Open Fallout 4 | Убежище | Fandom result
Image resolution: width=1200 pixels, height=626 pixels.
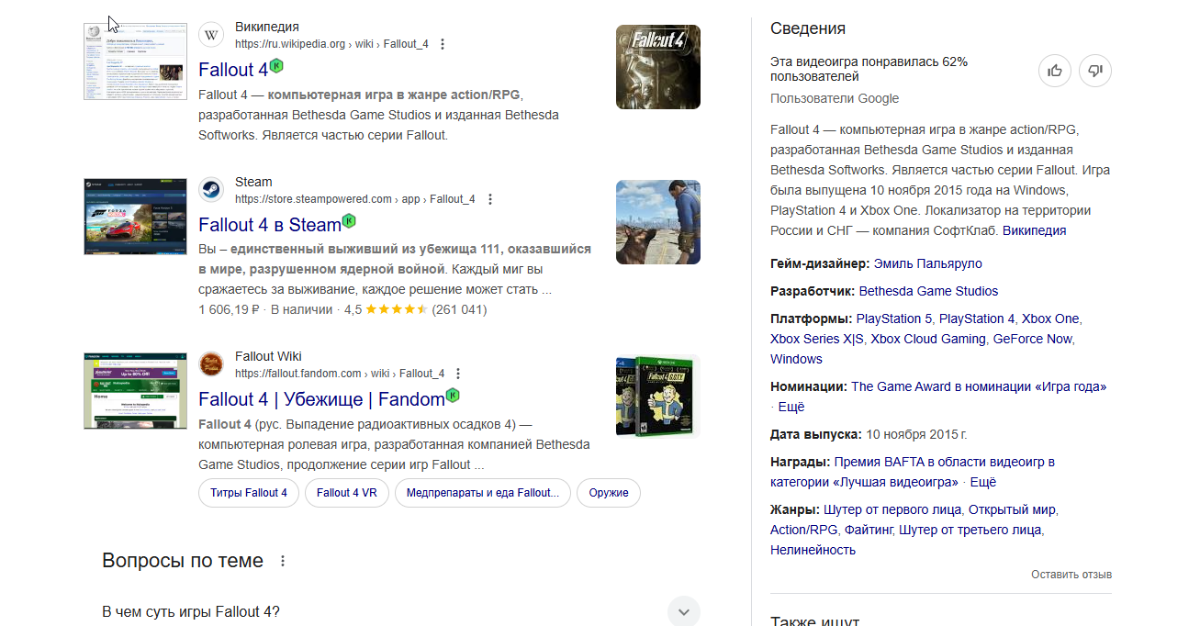(321, 400)
